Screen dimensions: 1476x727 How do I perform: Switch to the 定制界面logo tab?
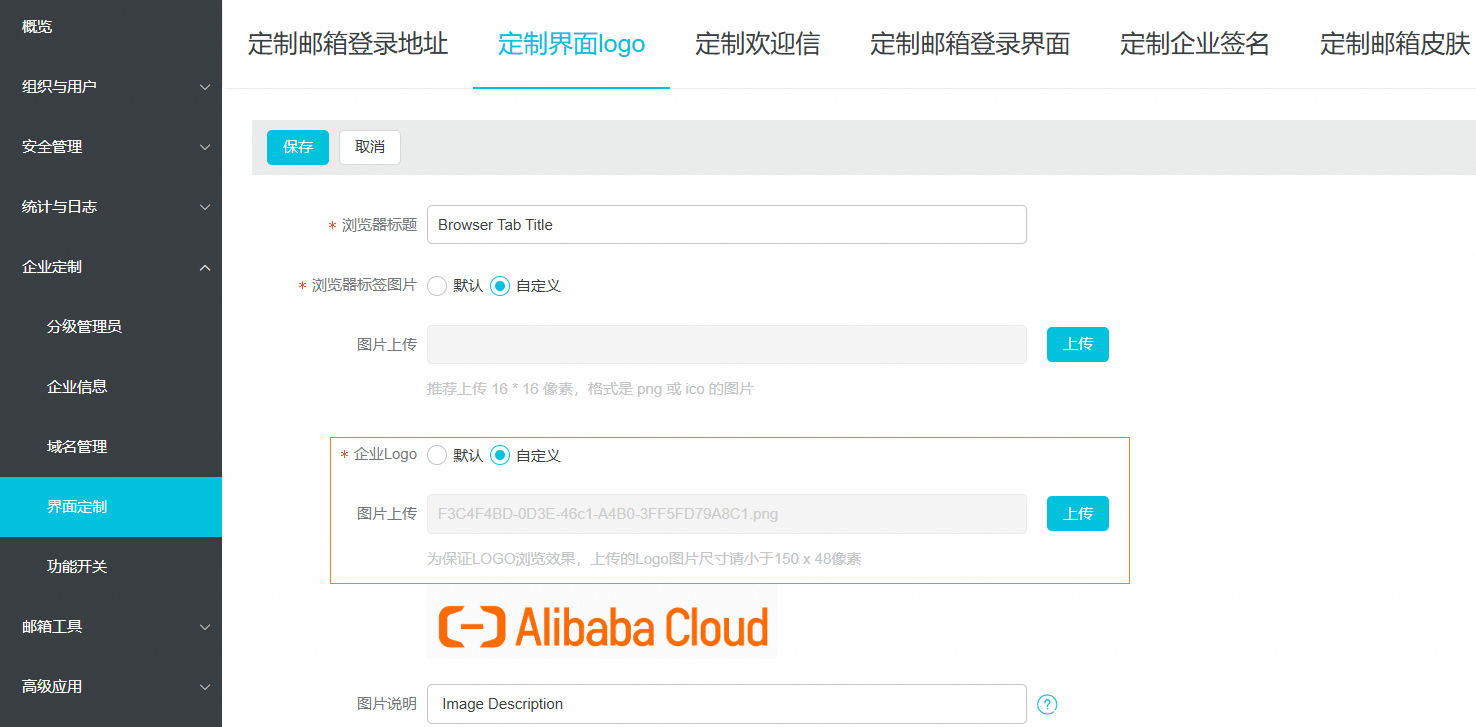(571, 44)
